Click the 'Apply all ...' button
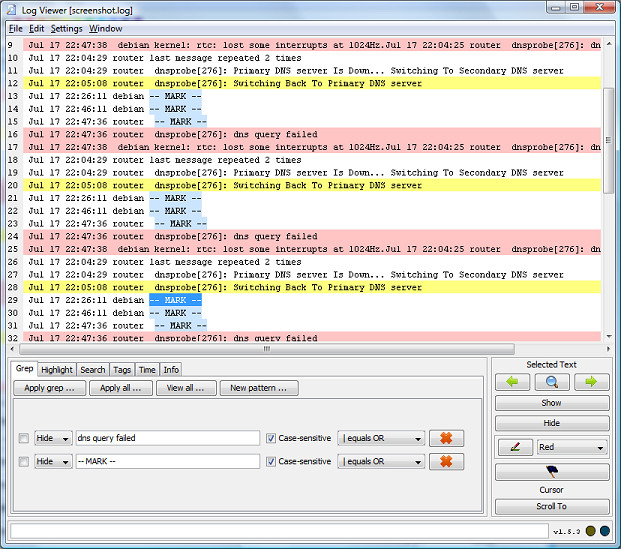 (121, 388)
